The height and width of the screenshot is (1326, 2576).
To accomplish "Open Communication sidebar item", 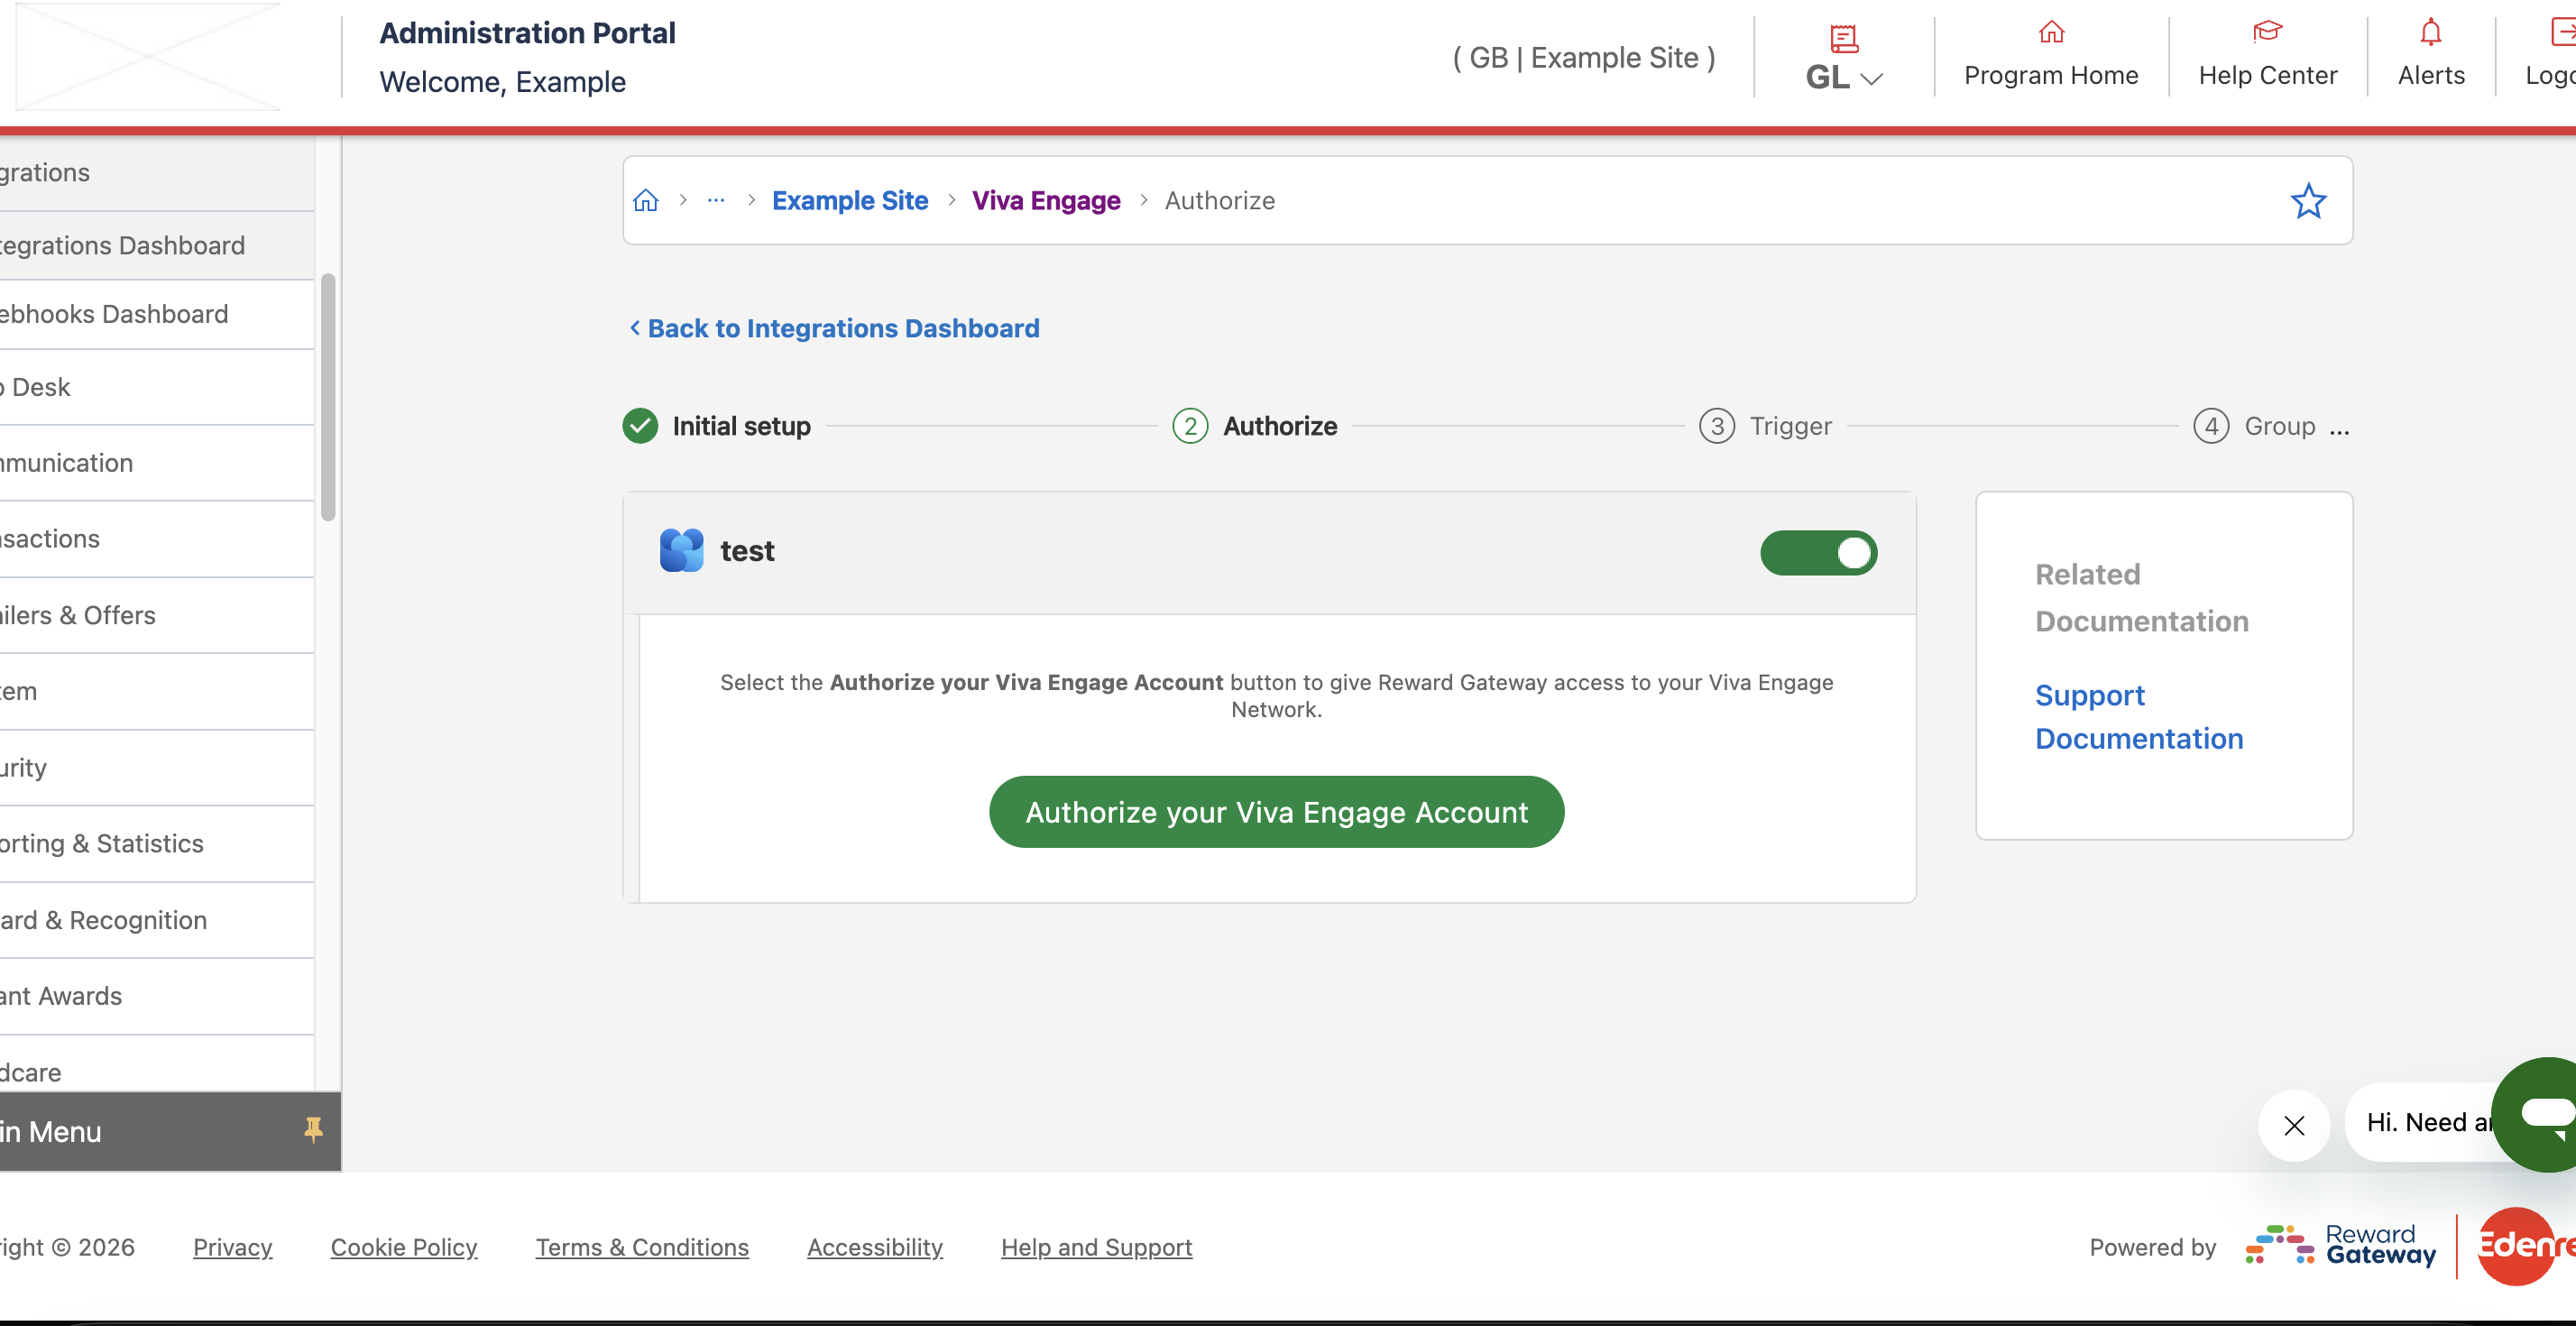I will pyautogui.click(x=157, y=463).
